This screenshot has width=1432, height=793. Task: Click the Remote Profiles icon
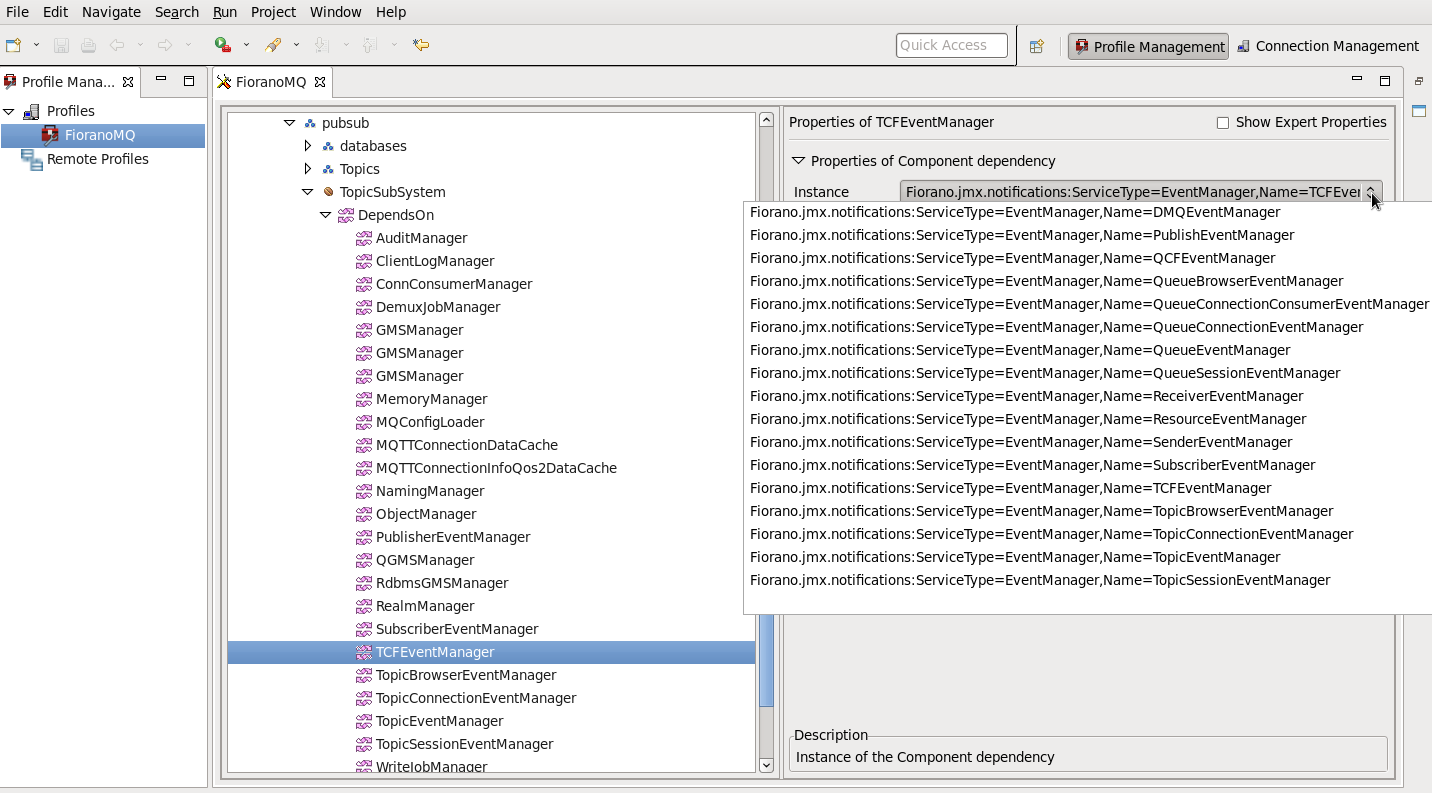click(32, 159)
